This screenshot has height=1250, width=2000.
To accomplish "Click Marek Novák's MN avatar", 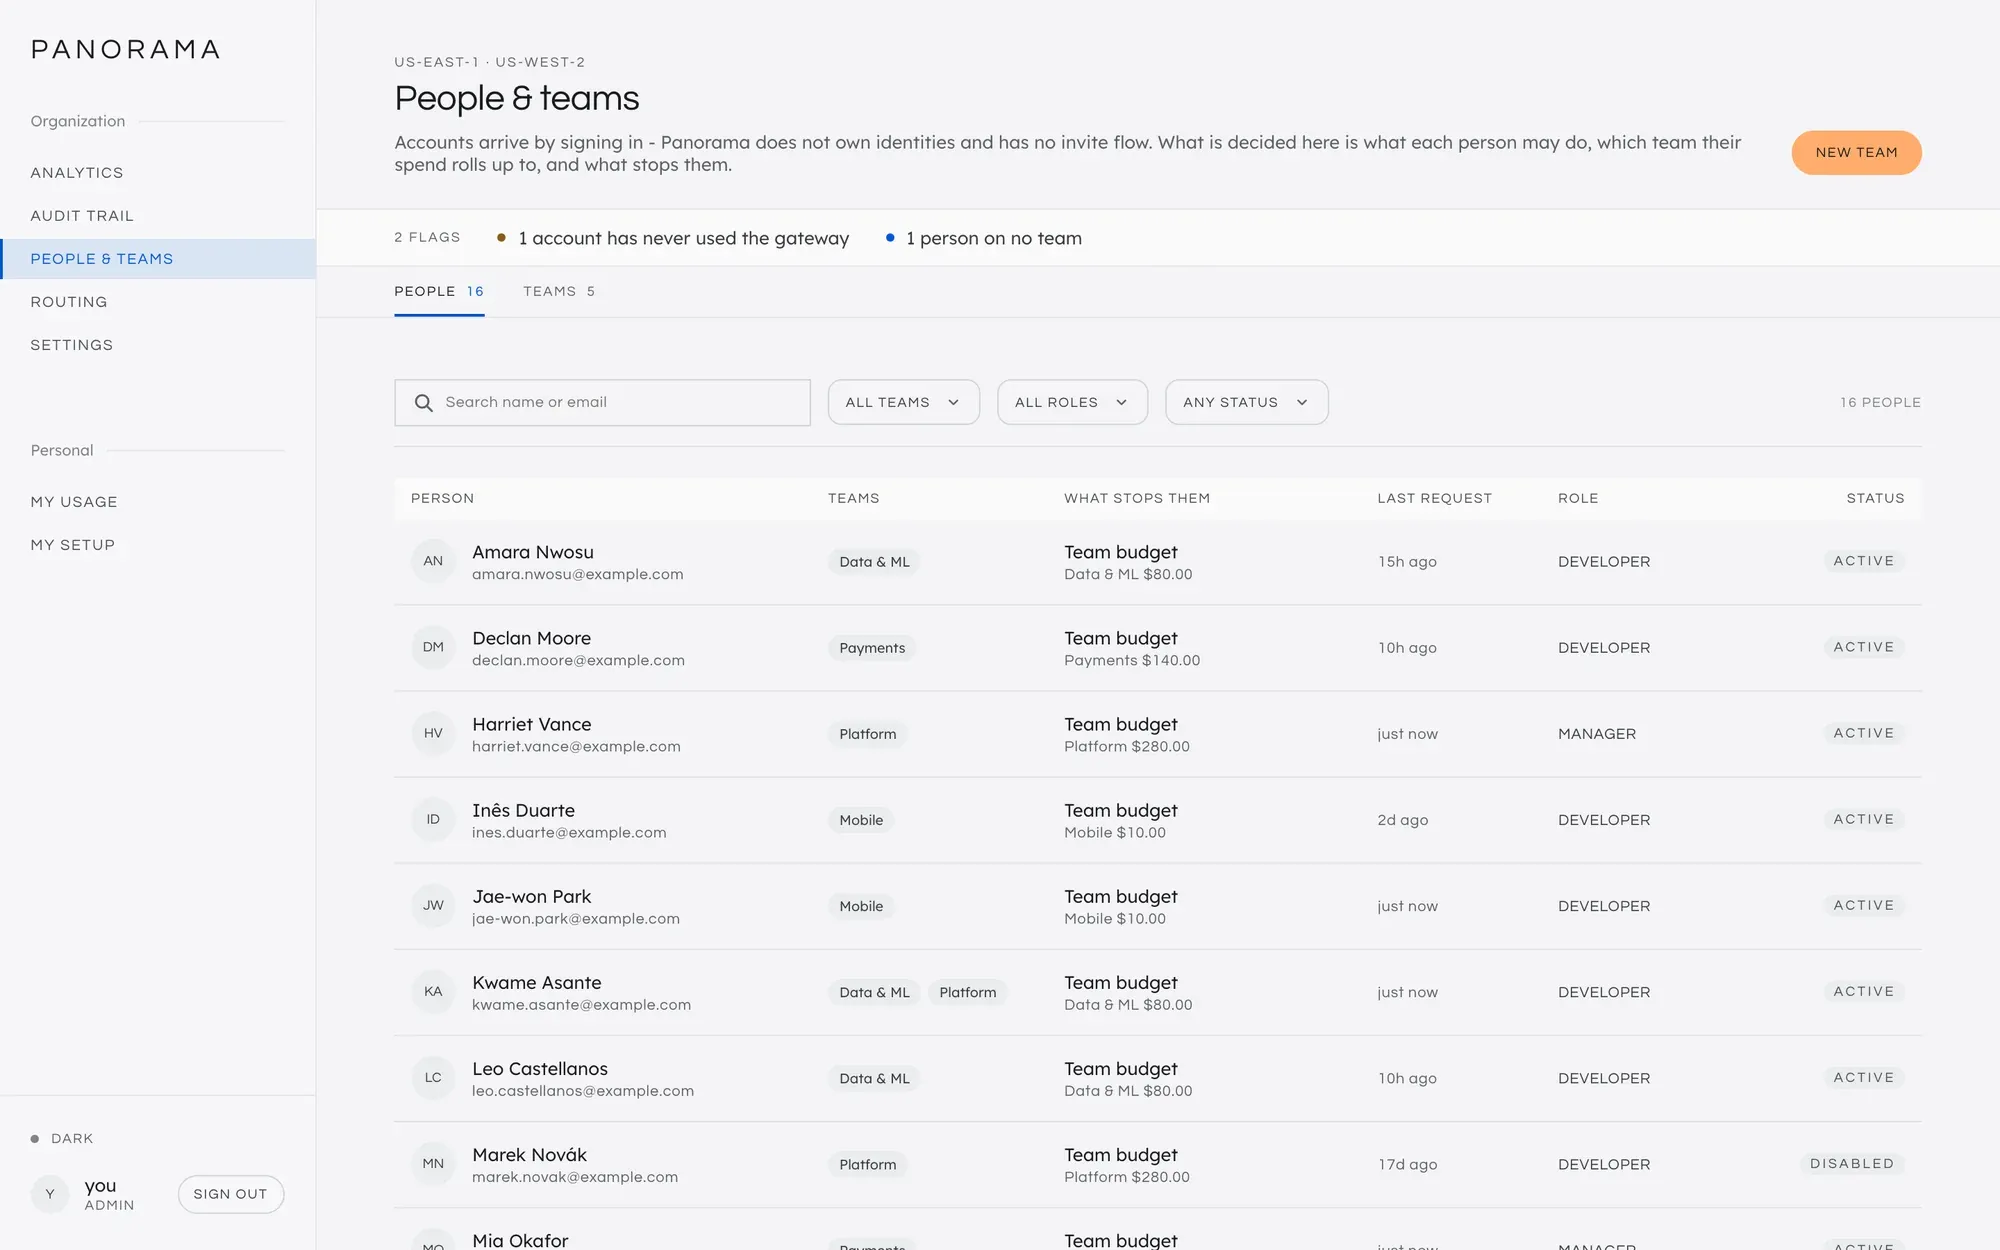I will pyautogui.click(x=433, y=1163).
